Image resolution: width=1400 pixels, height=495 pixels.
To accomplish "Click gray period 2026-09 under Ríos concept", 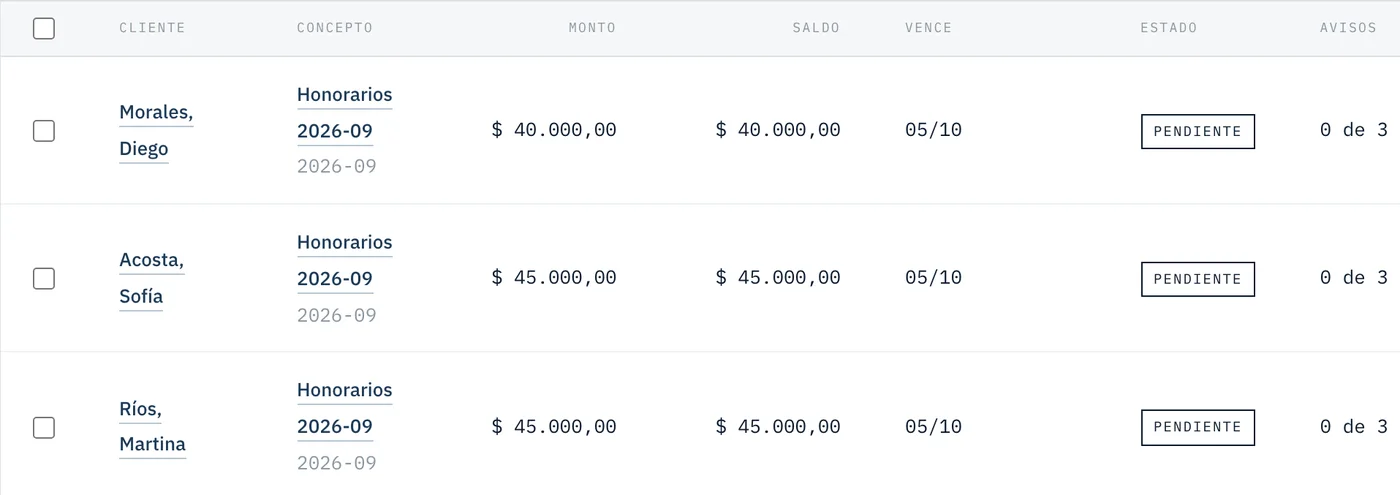I will [x=337, y=463].
